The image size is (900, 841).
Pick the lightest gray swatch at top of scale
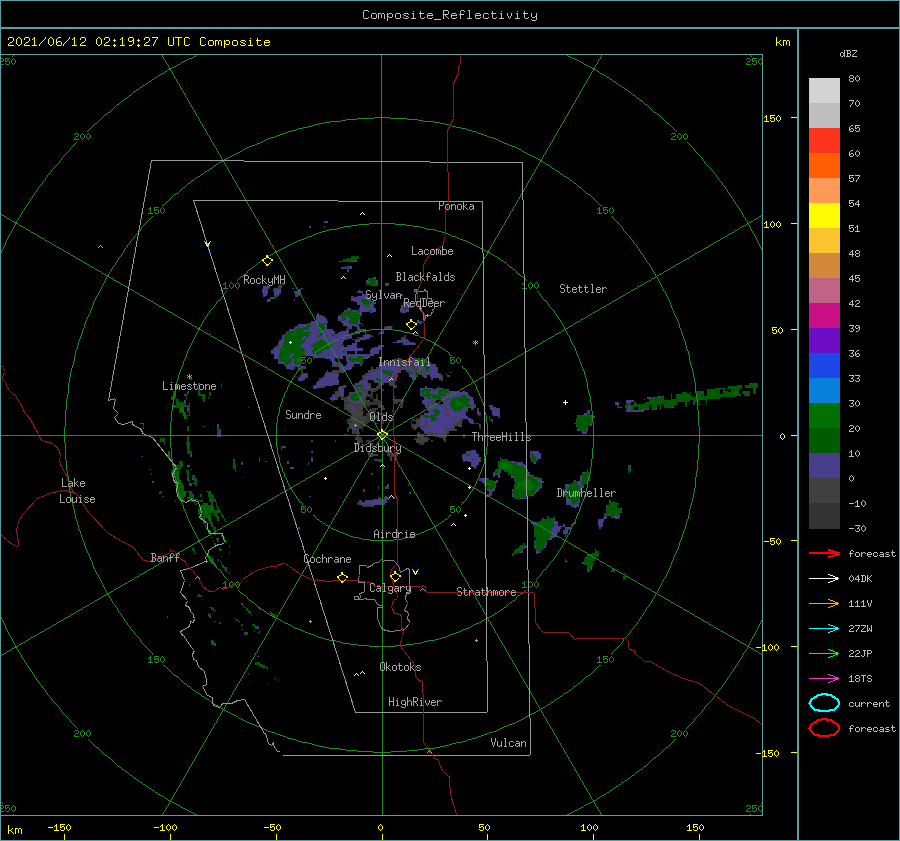824,91
